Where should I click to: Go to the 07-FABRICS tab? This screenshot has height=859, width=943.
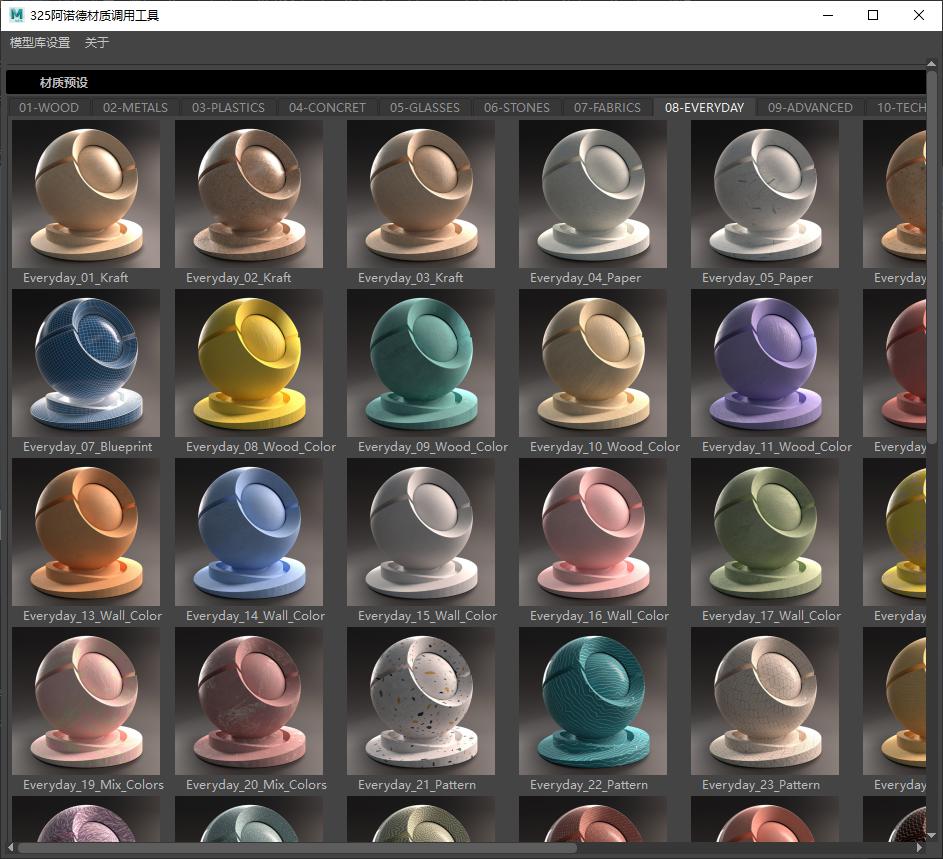point(607,108)
